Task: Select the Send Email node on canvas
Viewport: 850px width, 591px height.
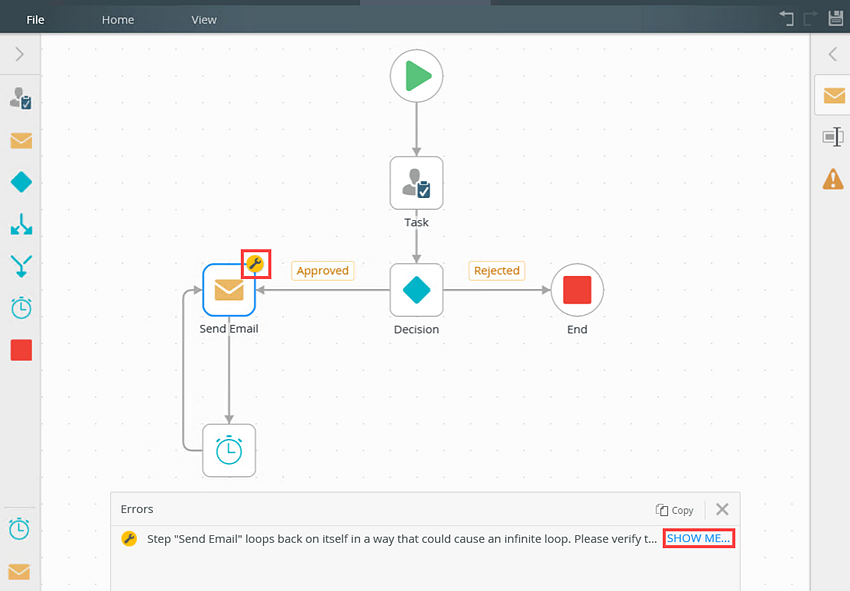Action: coord(229,290)
